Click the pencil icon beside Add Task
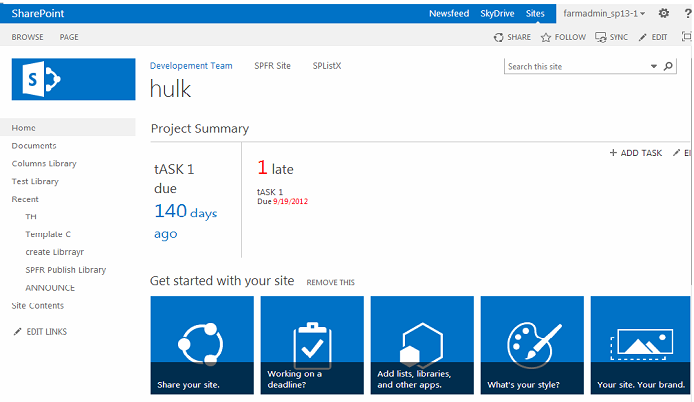The width and height of the screenshot is (694, 402). click(x=676, y=153)
